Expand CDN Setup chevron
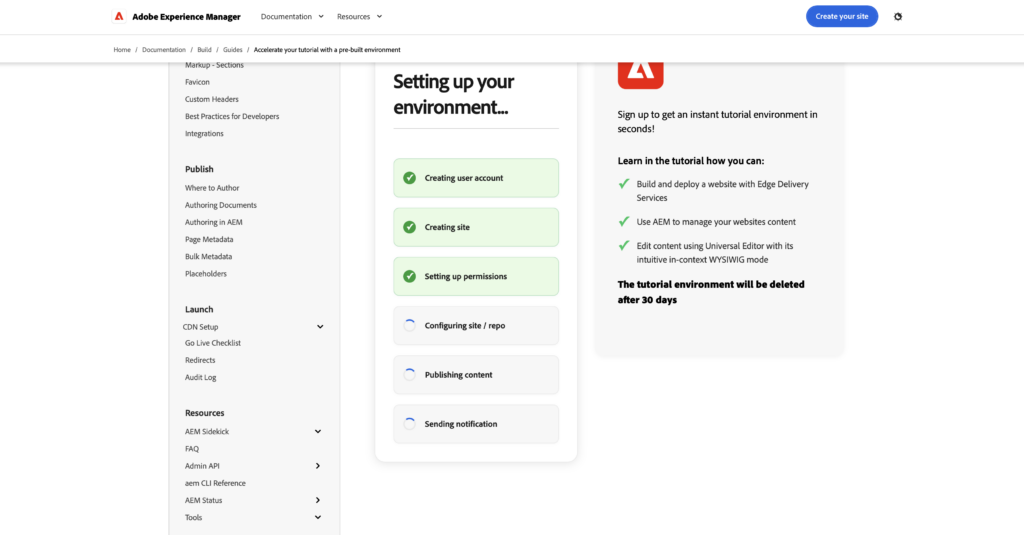The height and width of the screenshot is (535, 1024). 320,327
